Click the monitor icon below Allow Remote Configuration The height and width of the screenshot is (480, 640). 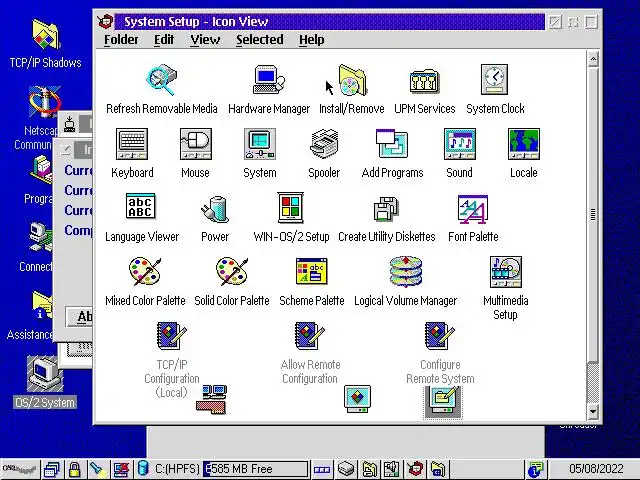pos(357,399)
